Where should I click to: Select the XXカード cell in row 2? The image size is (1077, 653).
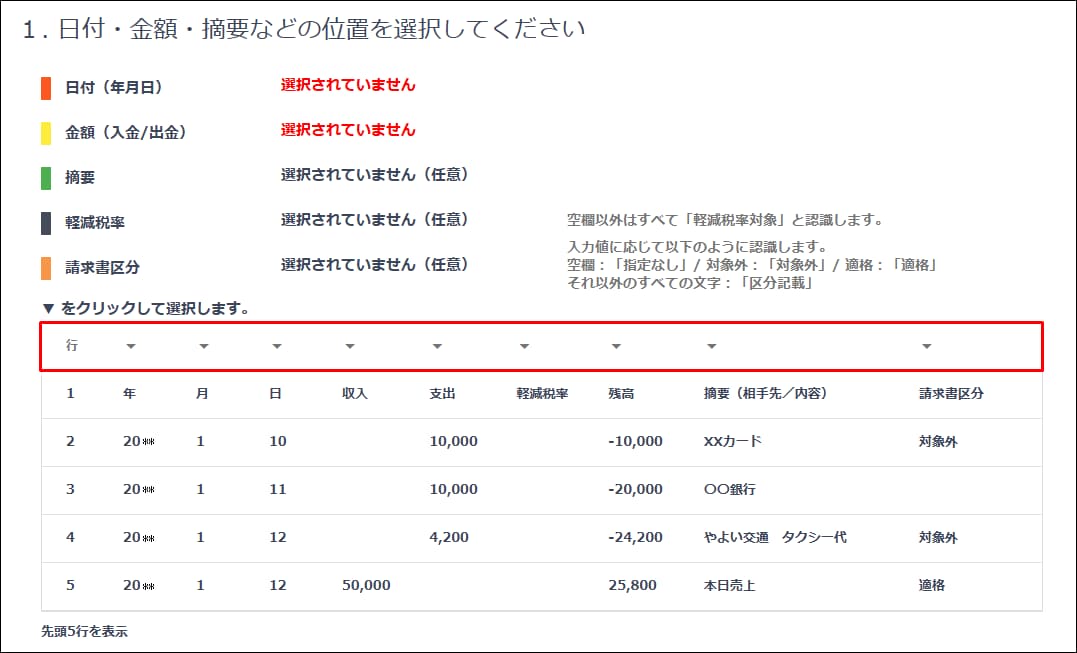(733, 442)
